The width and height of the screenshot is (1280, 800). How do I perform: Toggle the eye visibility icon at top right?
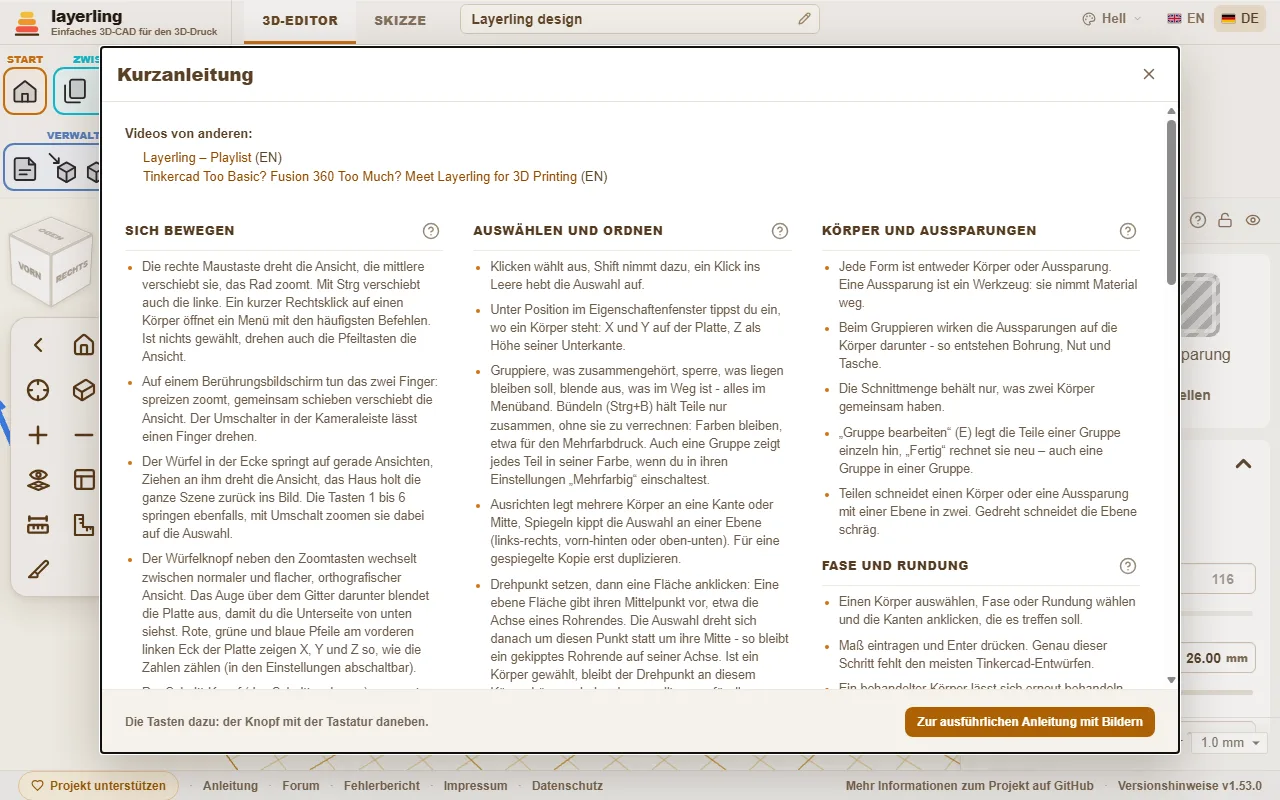[1253, 220]
